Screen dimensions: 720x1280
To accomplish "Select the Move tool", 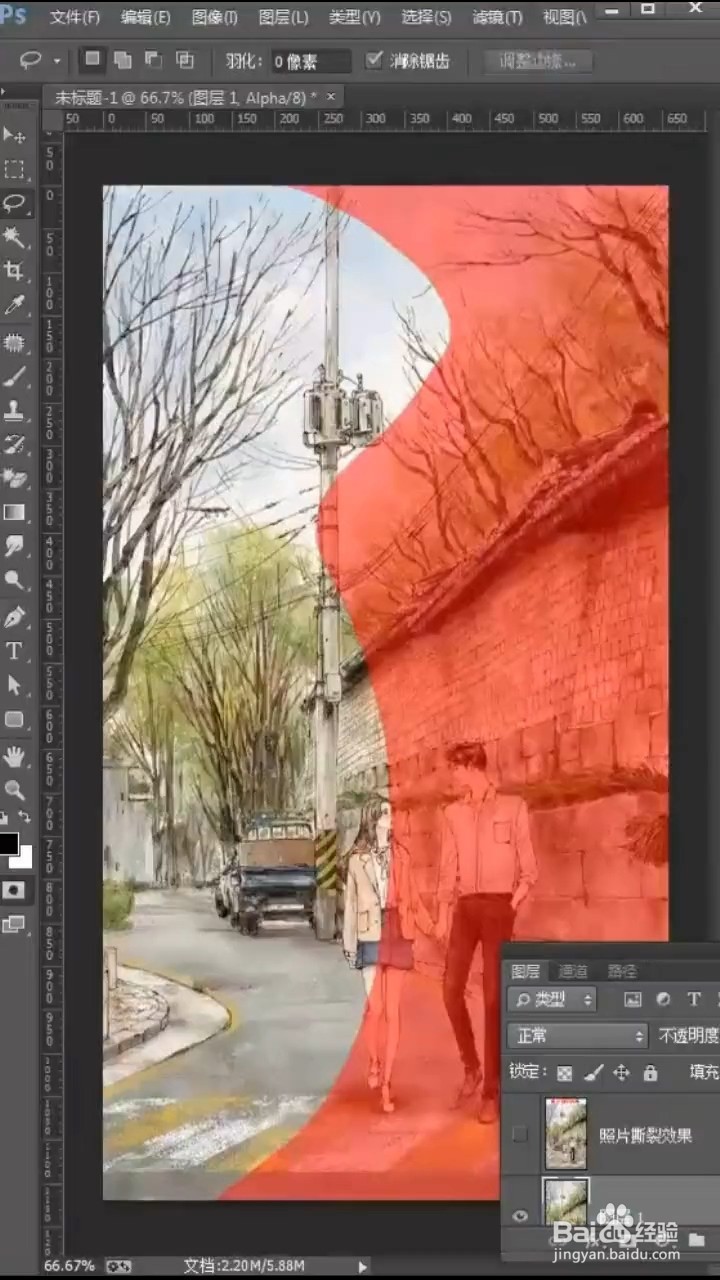I will point(14,135).
